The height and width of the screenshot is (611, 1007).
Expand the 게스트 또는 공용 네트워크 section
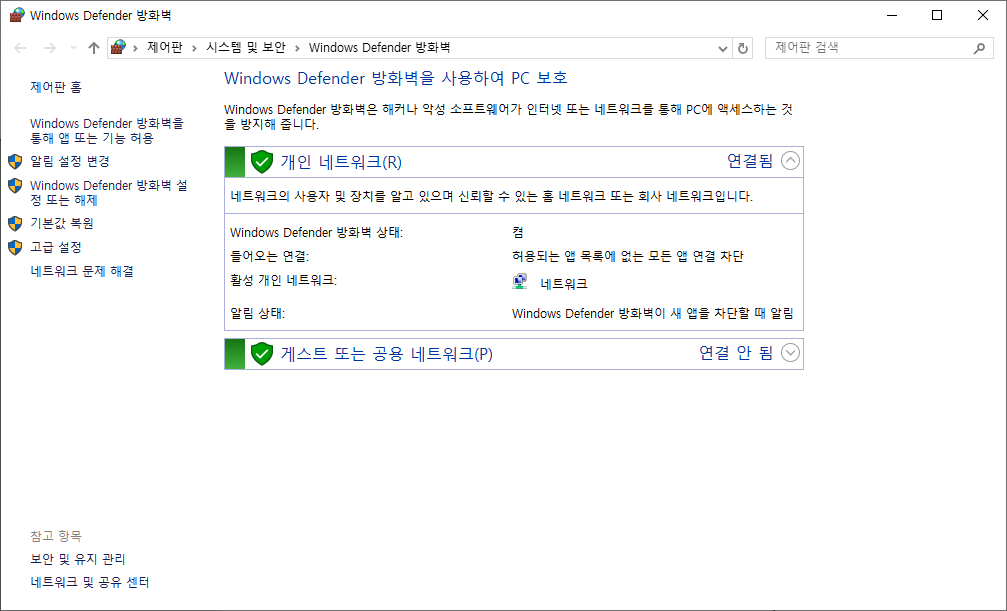790,353
